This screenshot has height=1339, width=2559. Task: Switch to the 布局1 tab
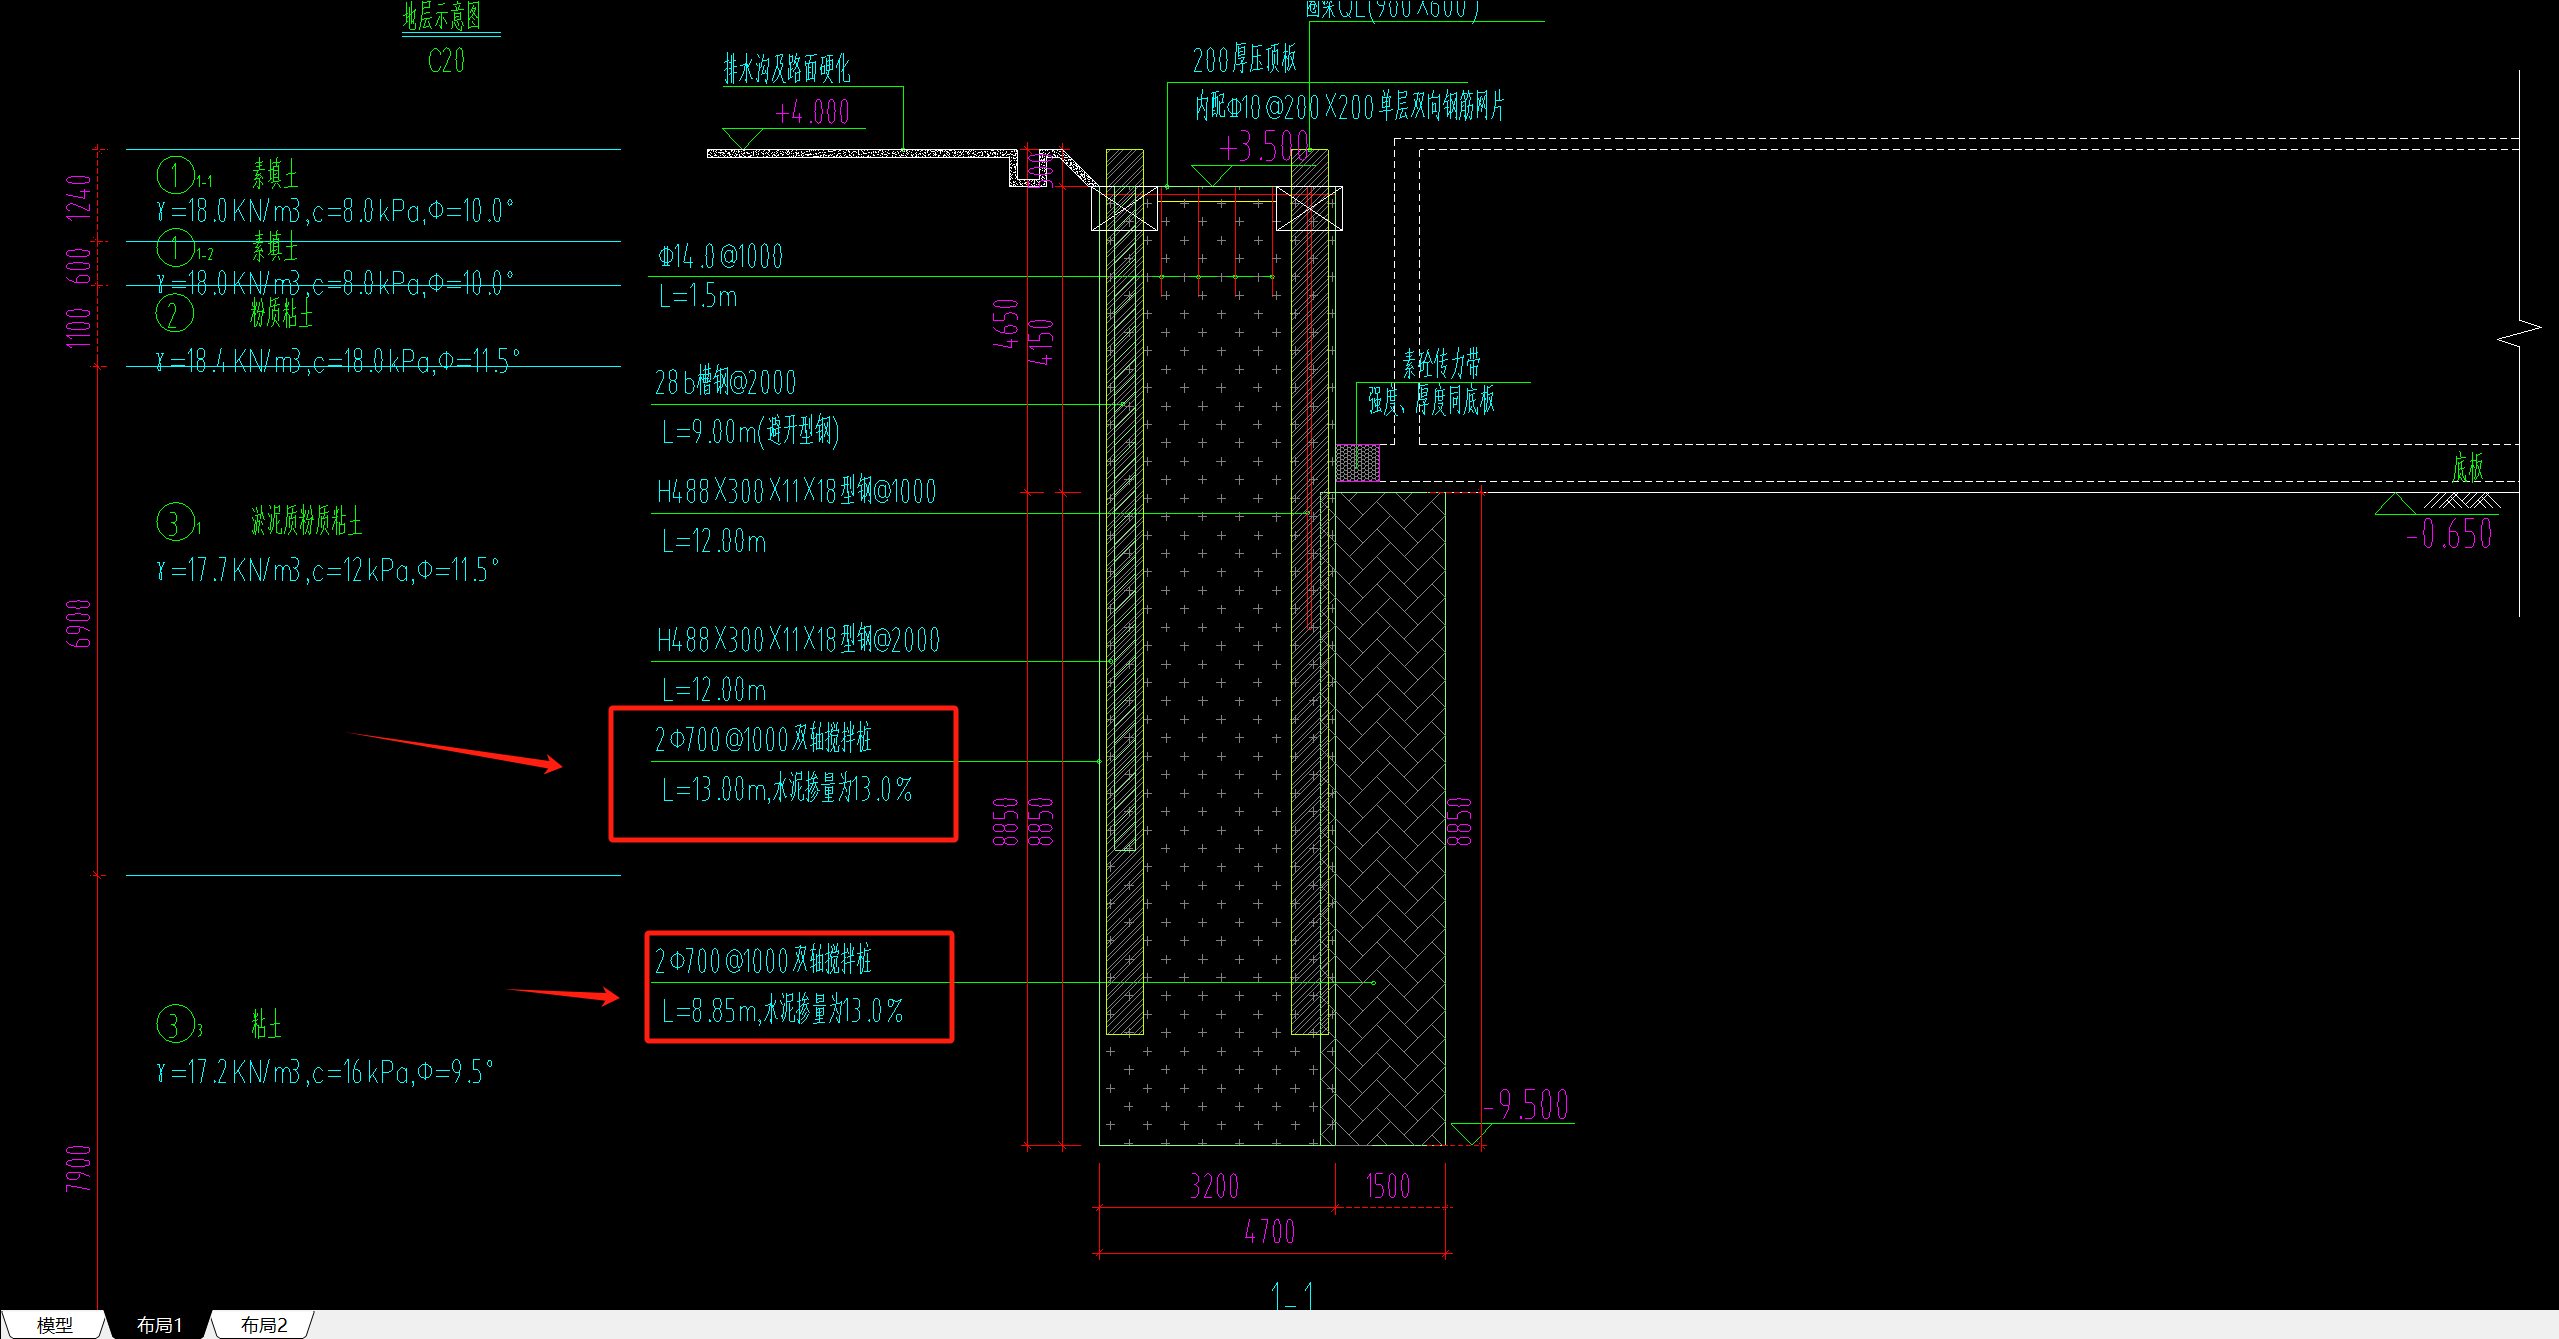coord(160,1325)
